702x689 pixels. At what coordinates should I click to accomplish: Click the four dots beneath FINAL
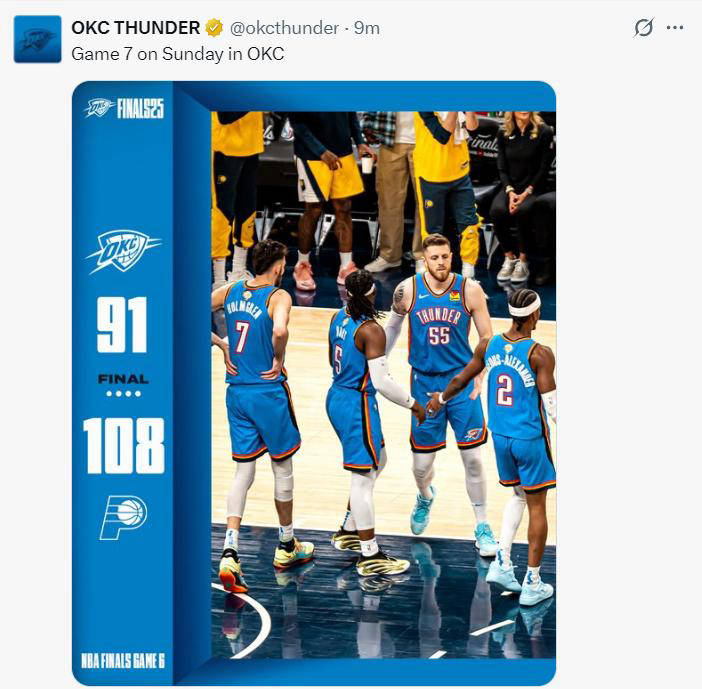(124, 394)
